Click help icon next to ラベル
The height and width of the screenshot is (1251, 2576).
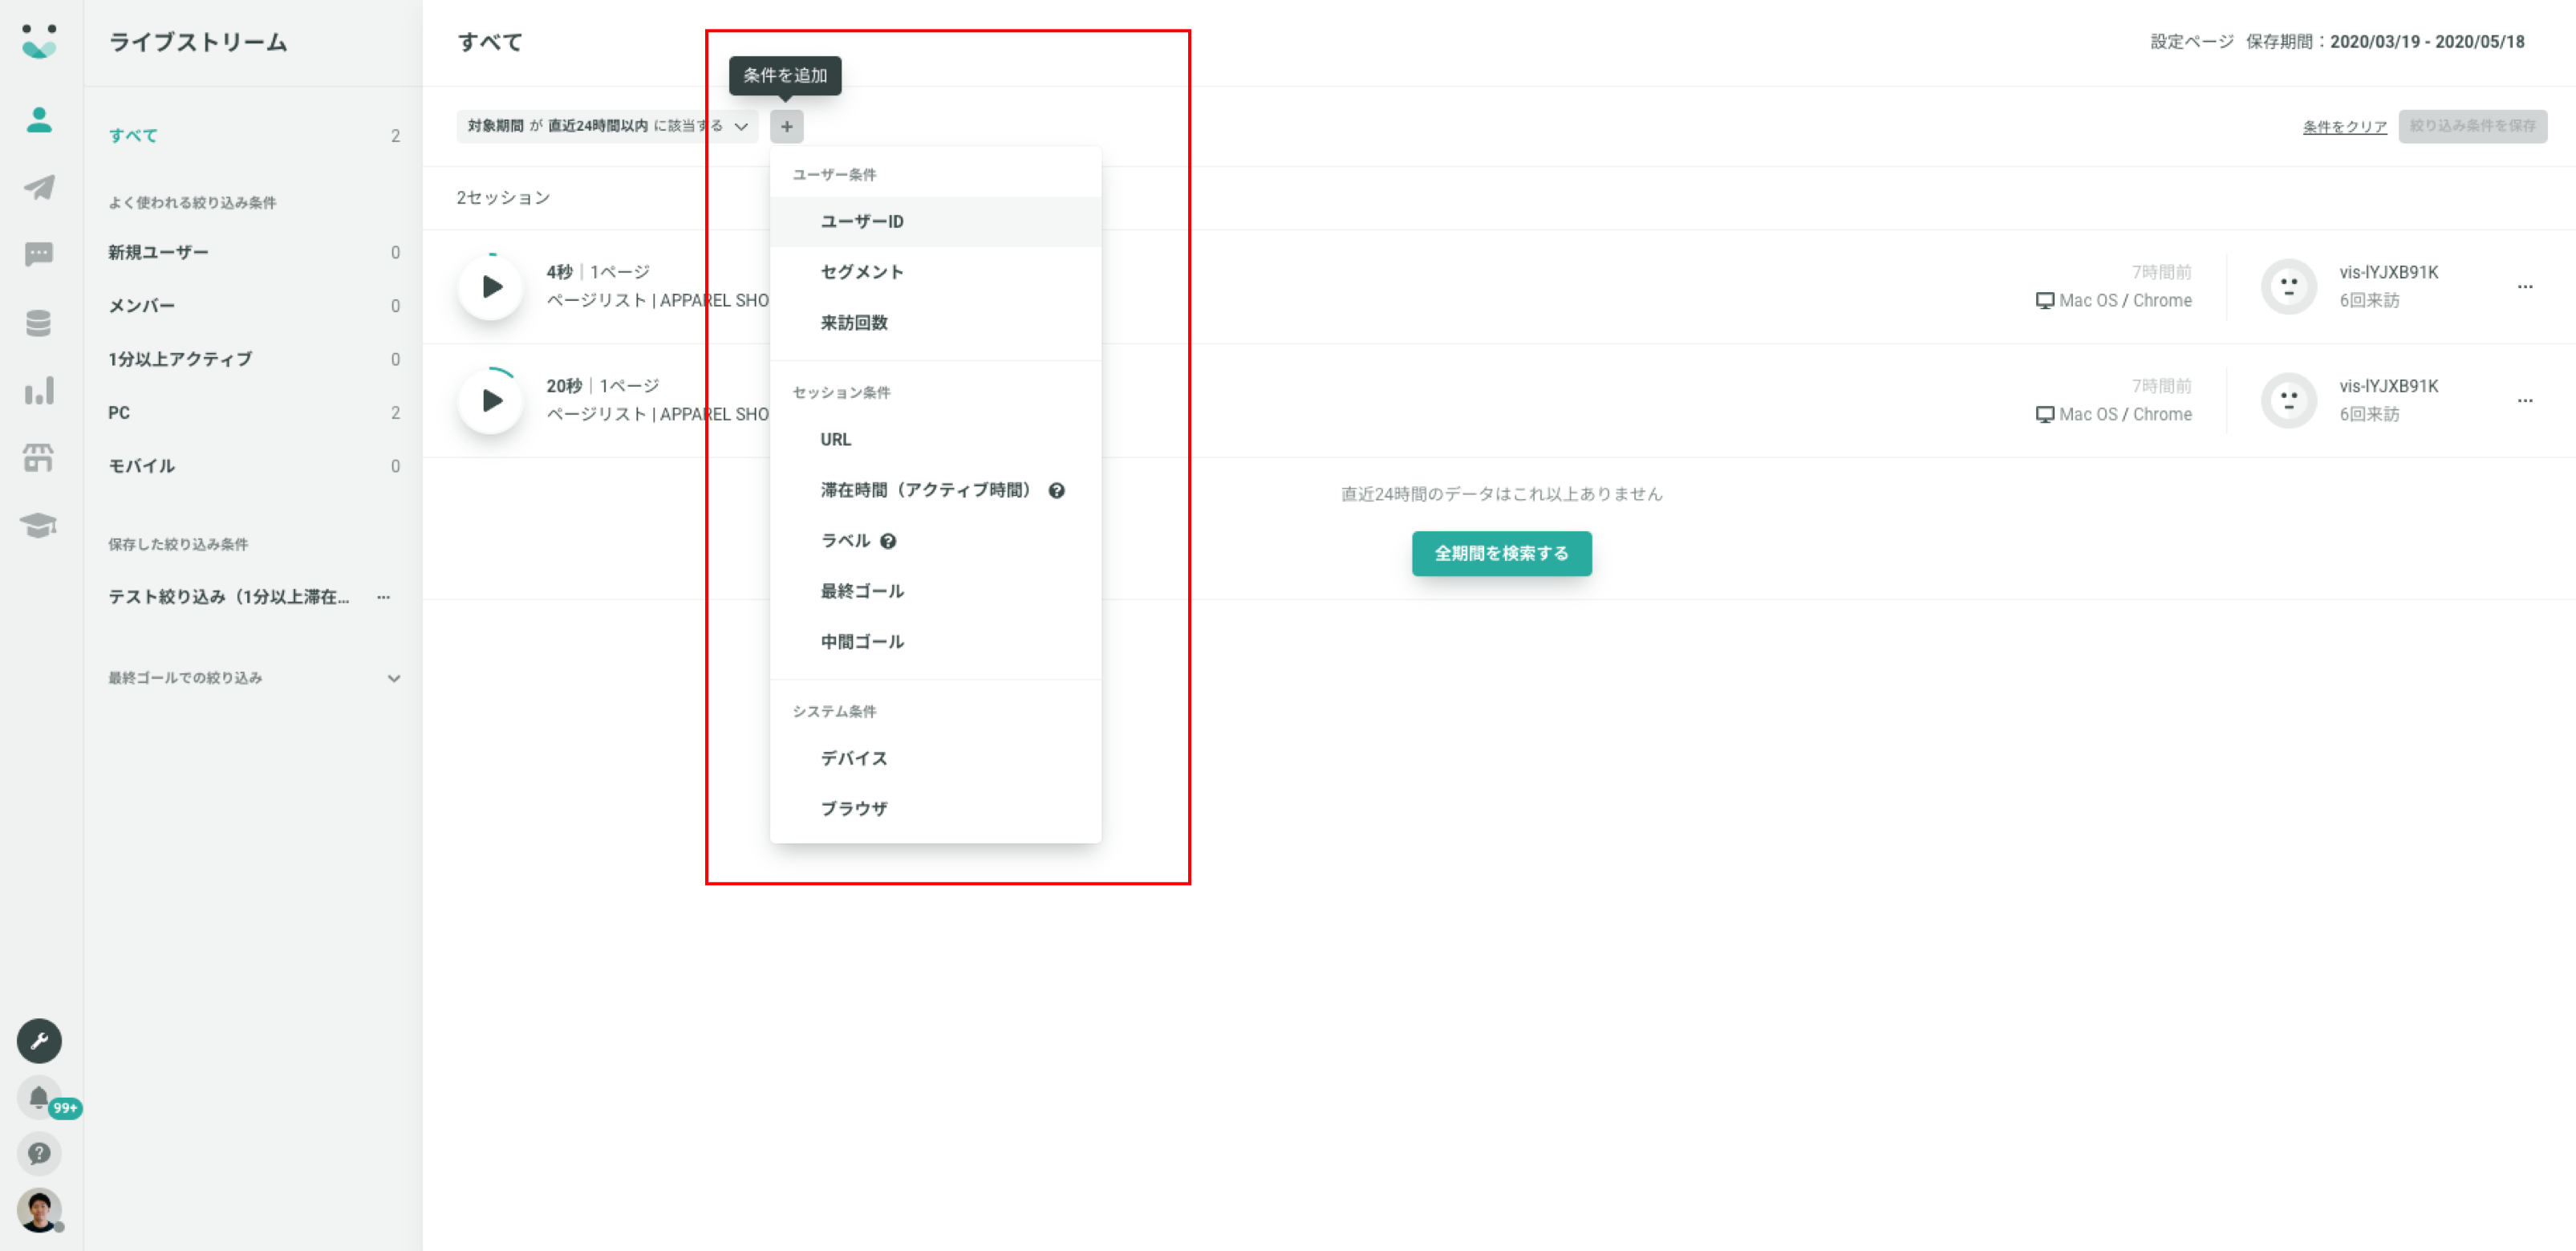point(888,541)
